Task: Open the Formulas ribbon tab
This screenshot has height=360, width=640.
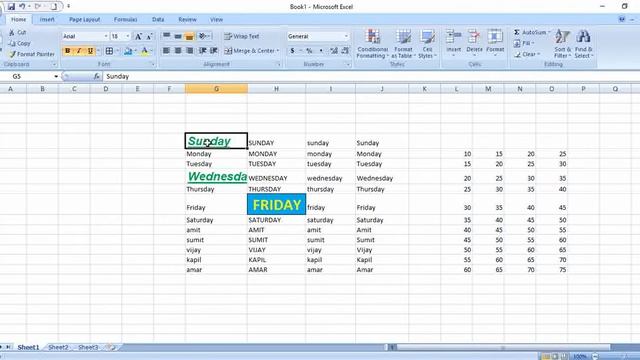Action: (125, 20)
